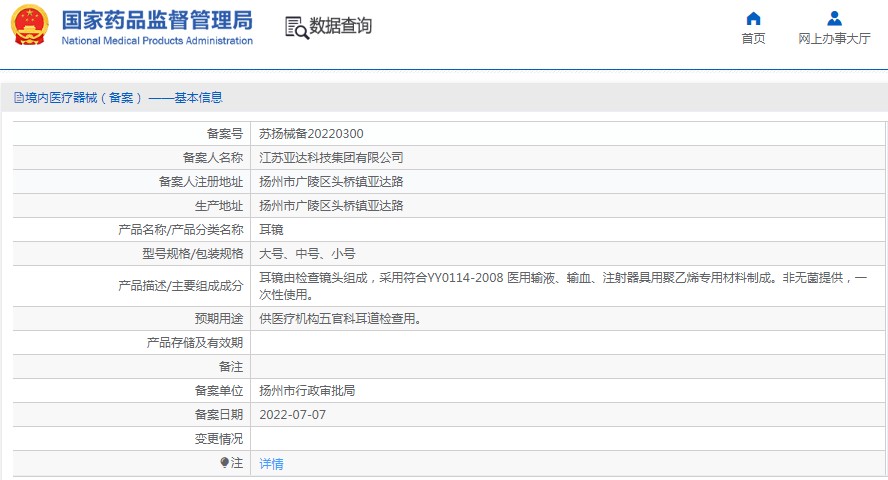Select filing date 2022-07-07

[x=293, y=414]
